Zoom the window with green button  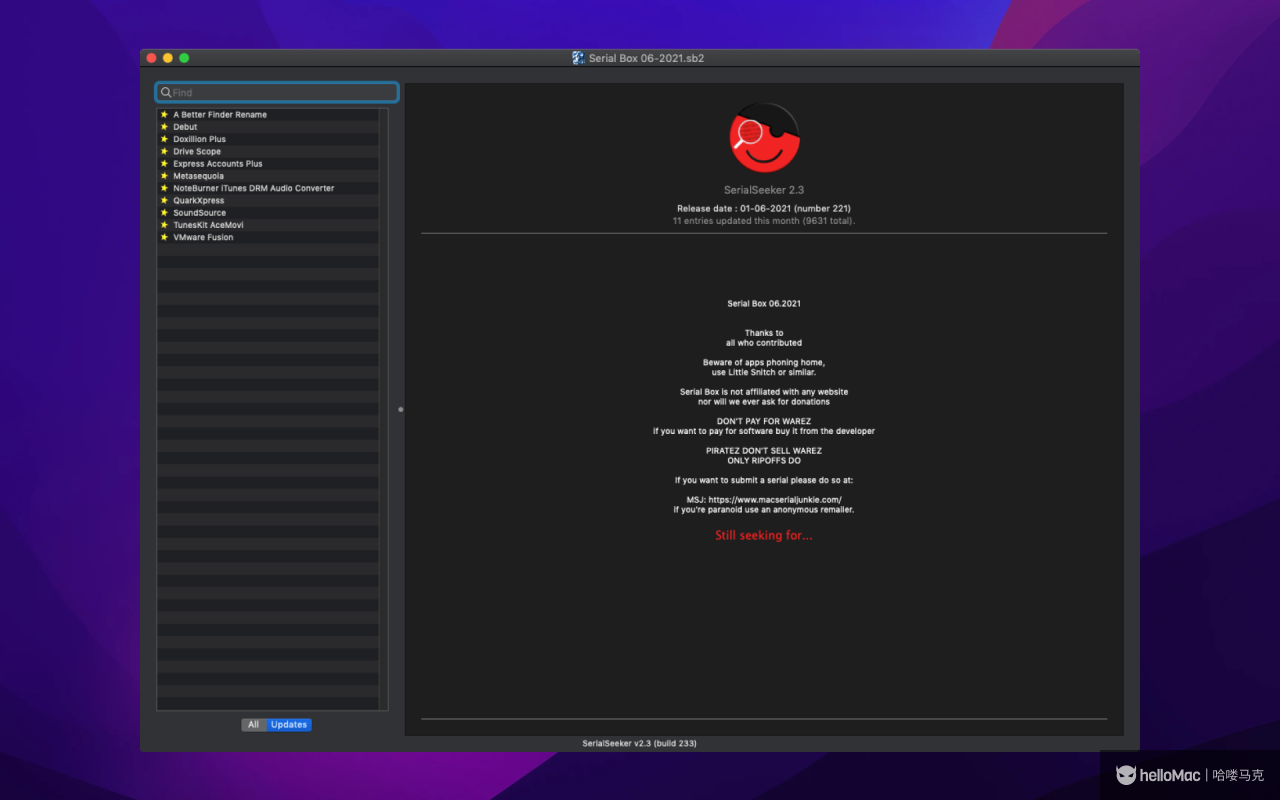(x=184, y=58)
